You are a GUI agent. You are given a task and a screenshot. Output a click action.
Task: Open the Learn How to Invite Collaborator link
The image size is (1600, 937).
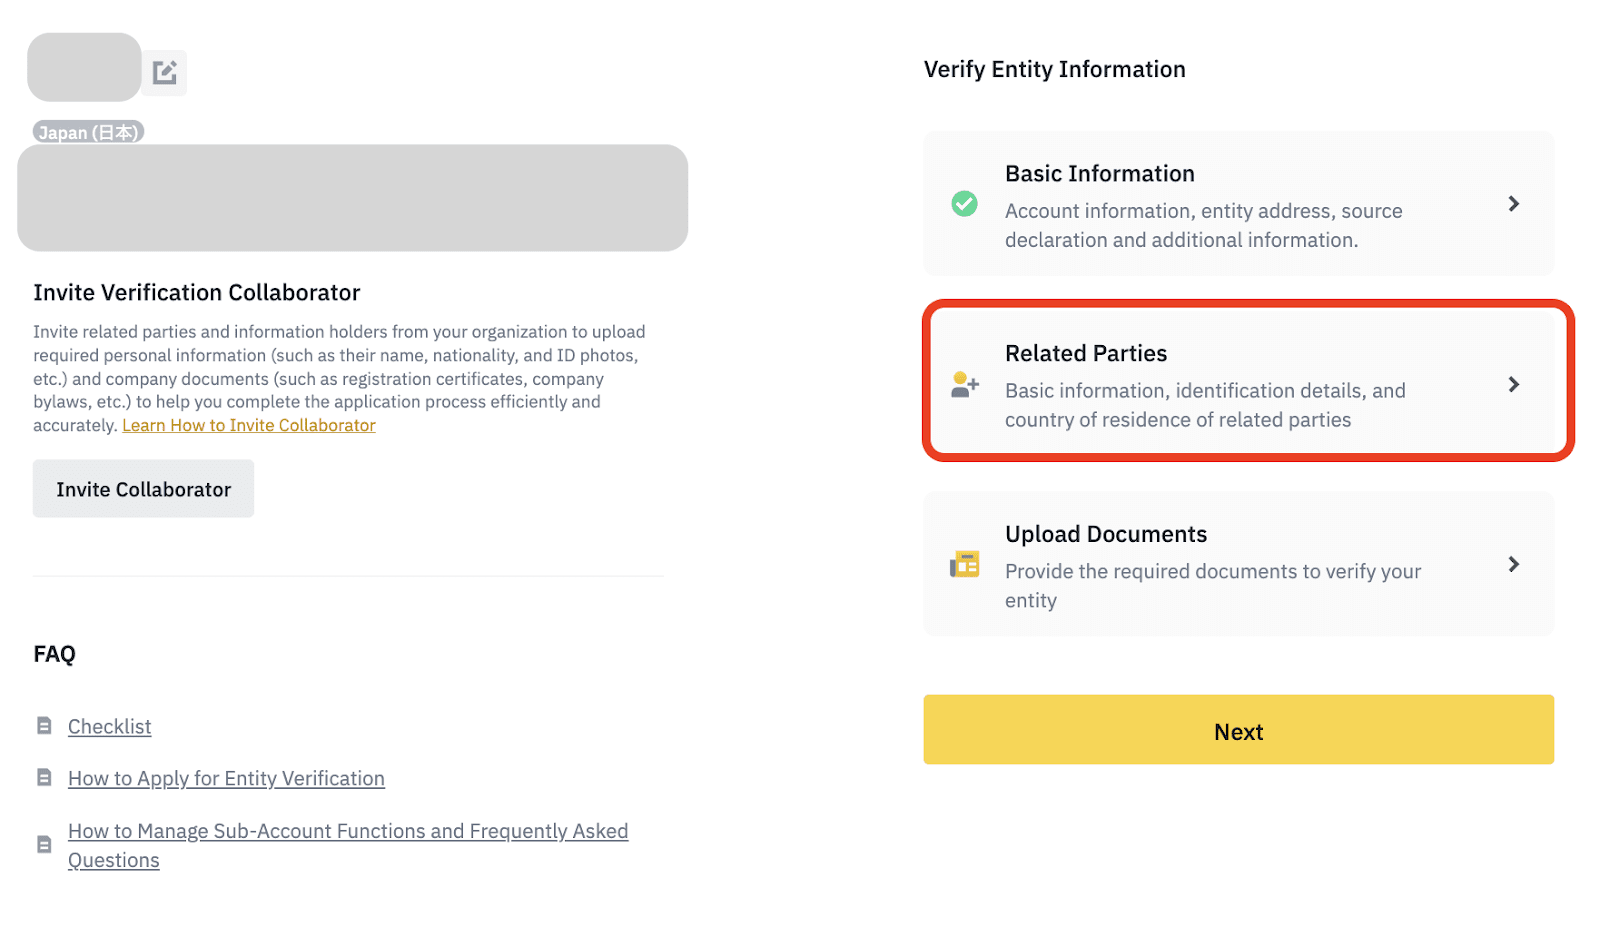pyautogui.click(x=249, y=426)
